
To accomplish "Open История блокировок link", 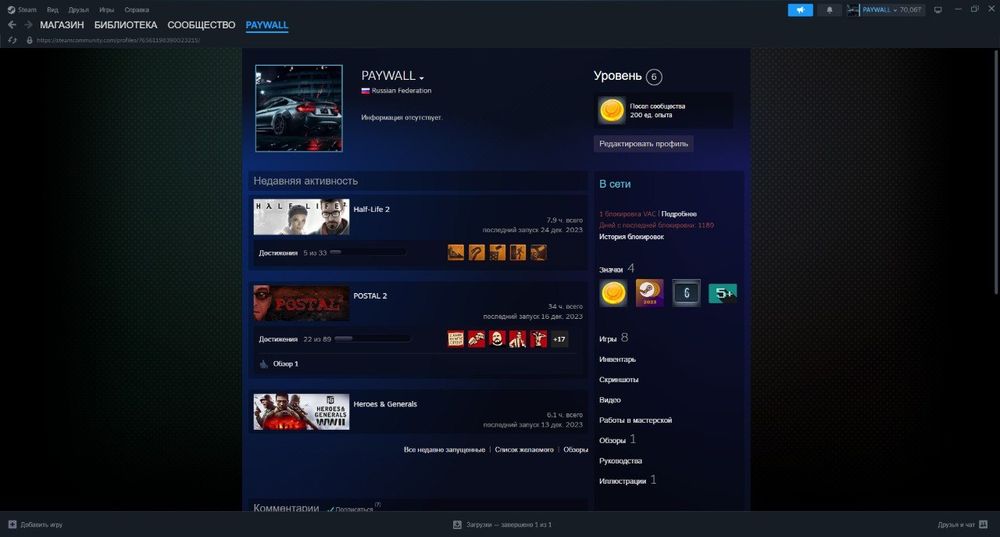I will point(631,237).
